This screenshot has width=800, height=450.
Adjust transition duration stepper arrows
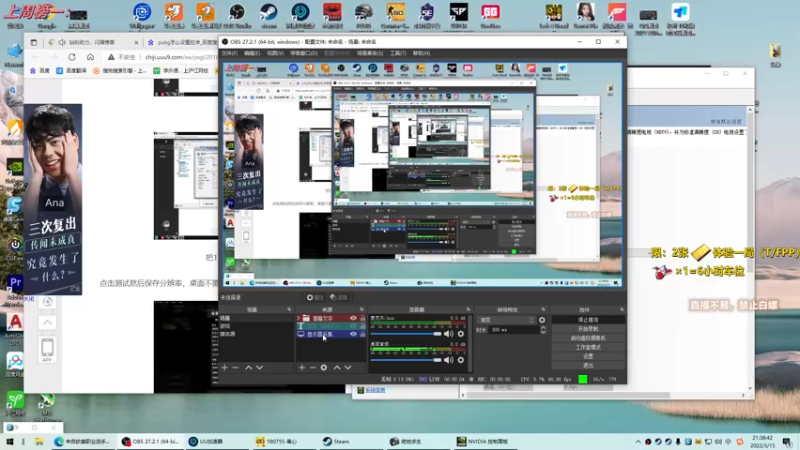[543, 330]
